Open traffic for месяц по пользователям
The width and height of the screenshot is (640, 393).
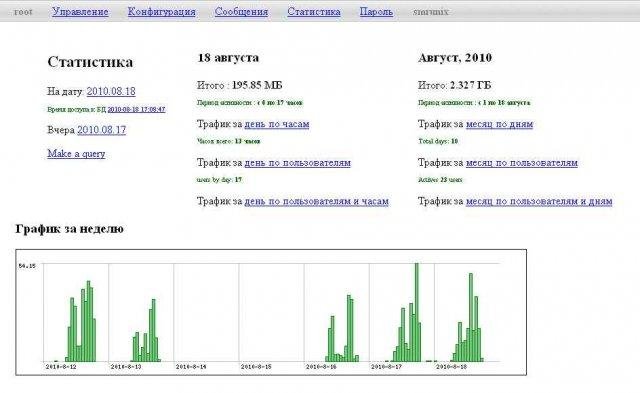pyautogui.click(x=522, y=162)
